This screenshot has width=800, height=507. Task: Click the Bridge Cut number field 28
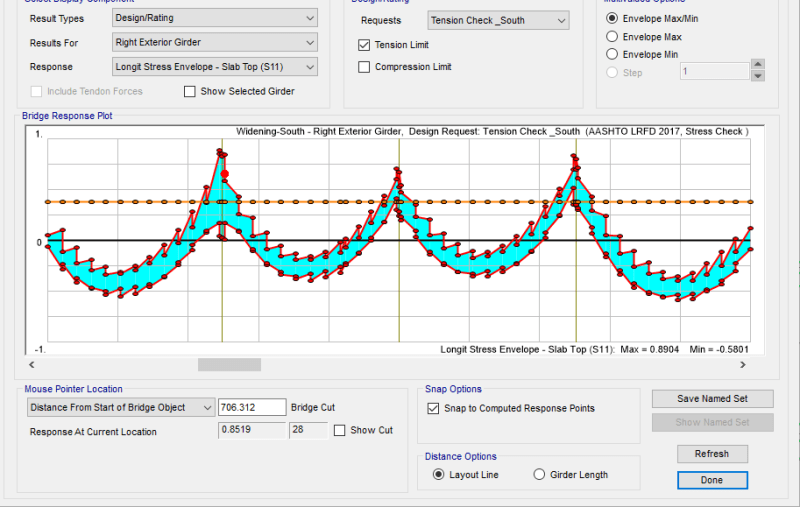pos(308,430)
